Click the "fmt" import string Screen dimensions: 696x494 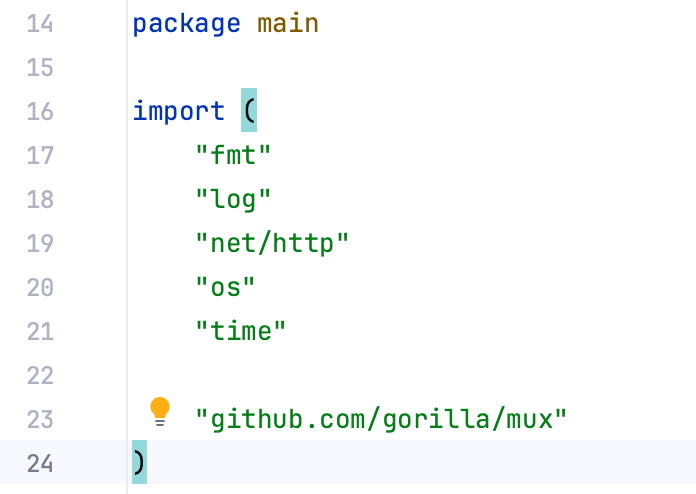tap(233, 155)
